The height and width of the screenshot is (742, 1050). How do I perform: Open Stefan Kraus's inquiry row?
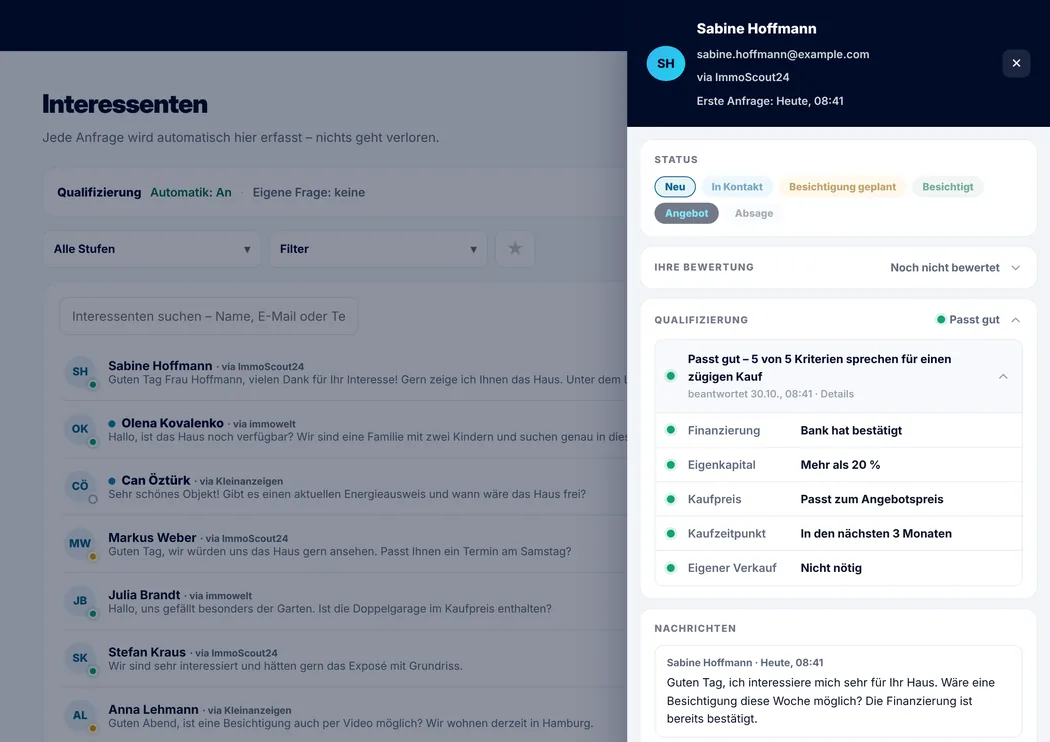[x=345, y=658]
